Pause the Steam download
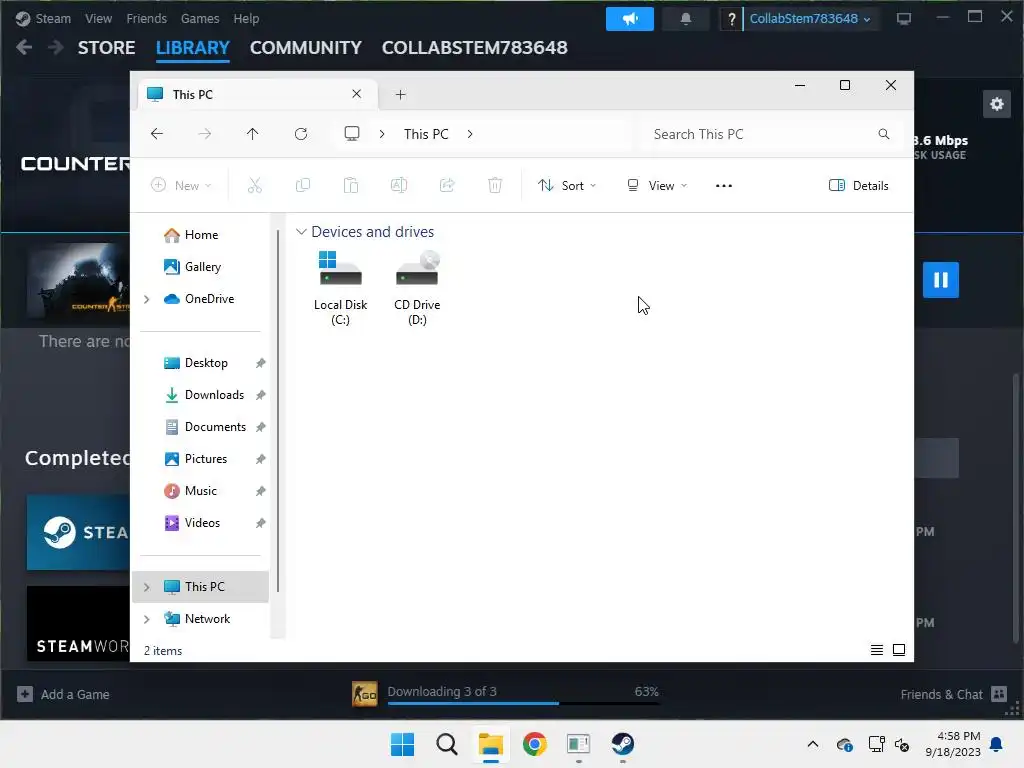This screenshot has height=768, width=1024. point(940,280)
